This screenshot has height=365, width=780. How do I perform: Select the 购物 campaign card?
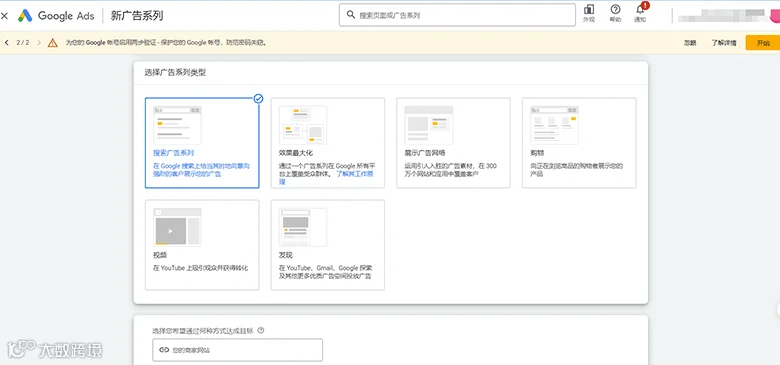(x=579, y=143)
